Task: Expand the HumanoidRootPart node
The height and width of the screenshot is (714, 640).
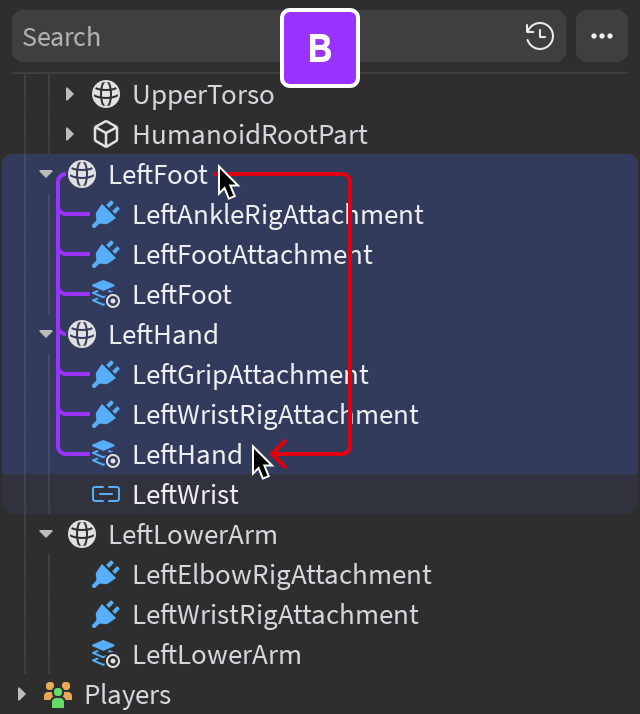Action: tap(69, 134)
